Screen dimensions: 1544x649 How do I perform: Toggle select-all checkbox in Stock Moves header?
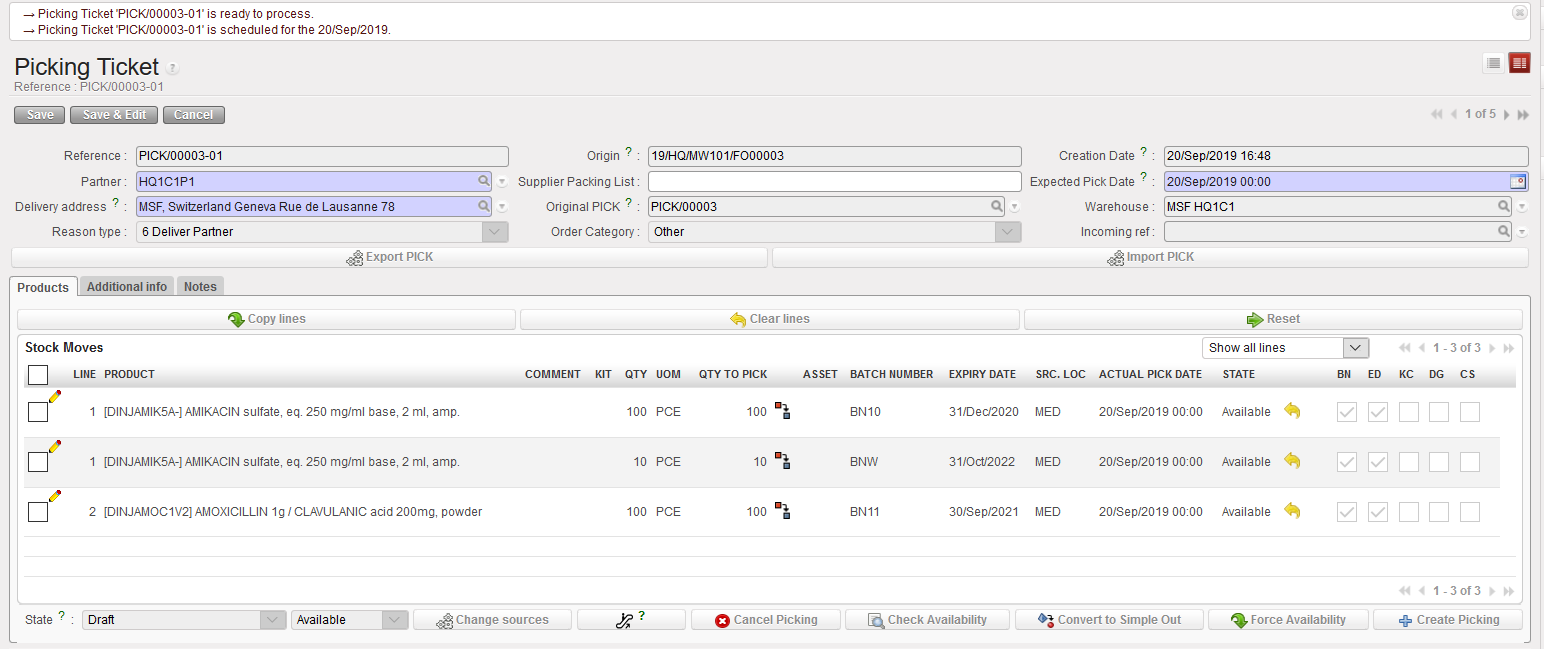38,375
